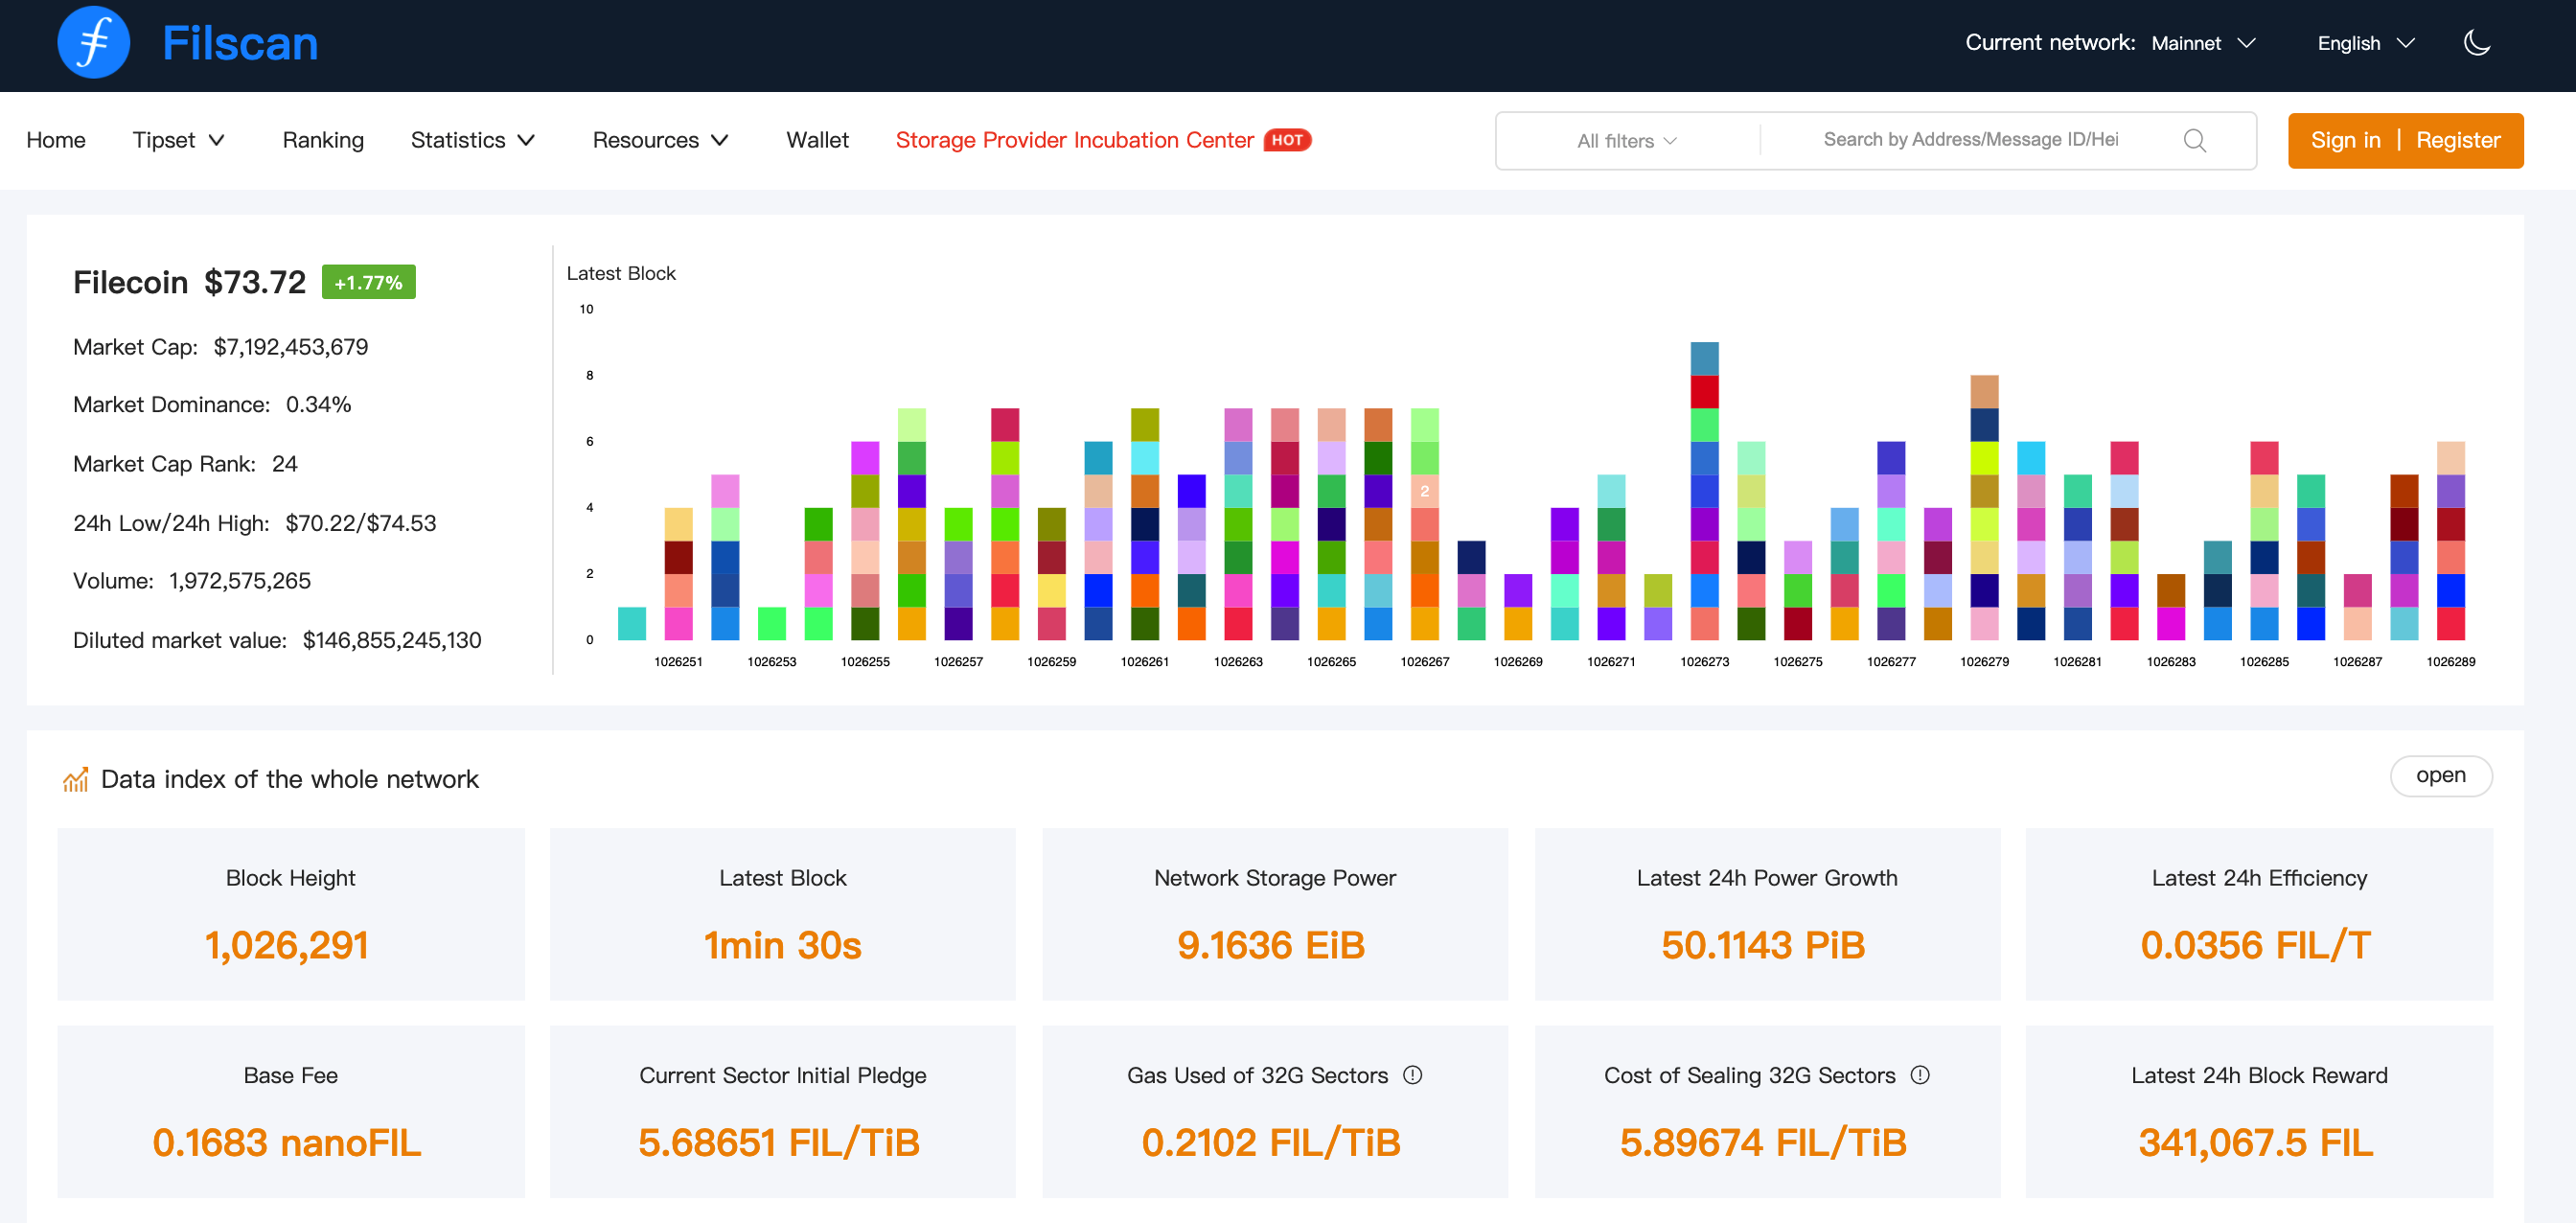Viewport: 2576px width, 1223px height.
Task: Click the block segment labeled 2 in chart
Action: click(x=1424, y=491)
